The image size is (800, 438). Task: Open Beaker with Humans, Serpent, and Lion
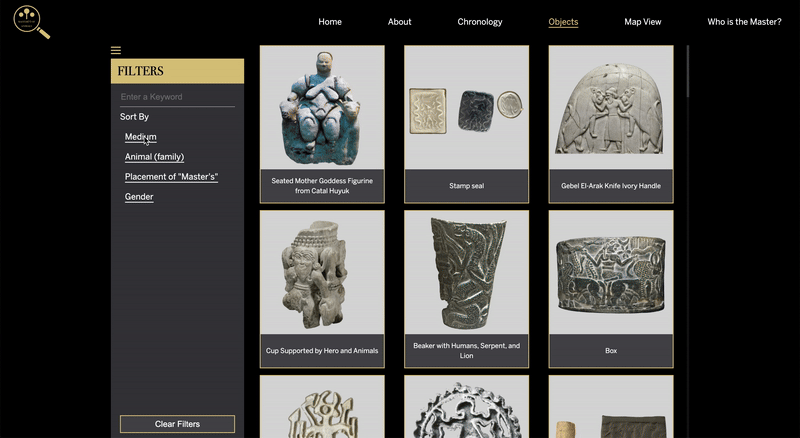466,289
